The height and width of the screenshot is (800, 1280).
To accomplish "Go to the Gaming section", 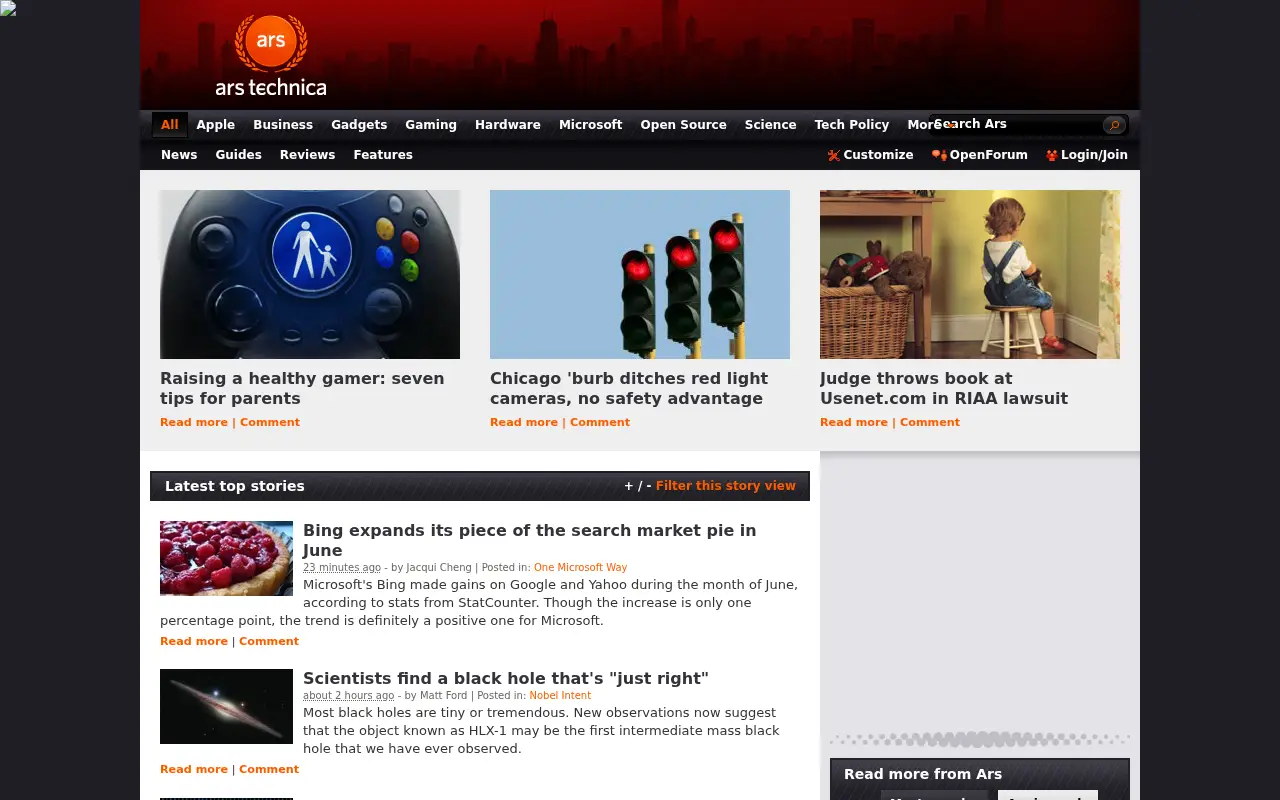I will point(431,125).
